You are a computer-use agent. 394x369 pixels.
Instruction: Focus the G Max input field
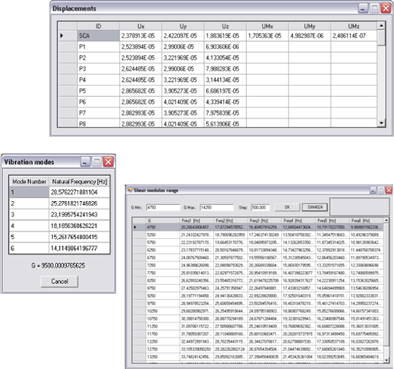coord(217,207)
